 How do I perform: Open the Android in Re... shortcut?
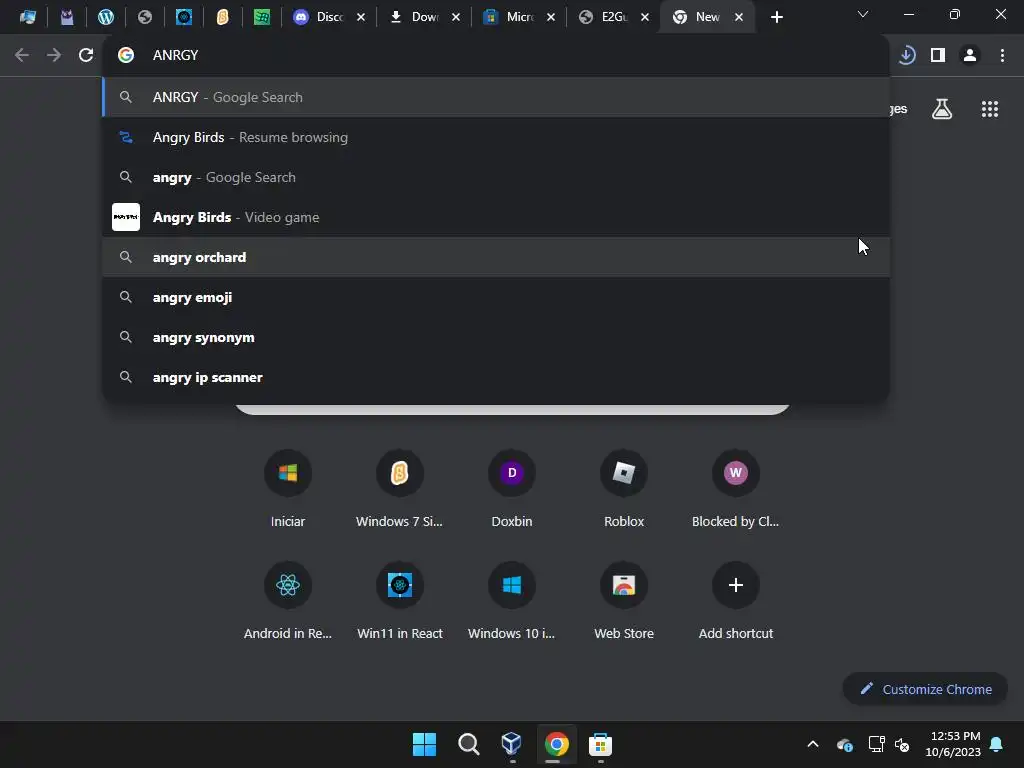[x=288, y=600]
